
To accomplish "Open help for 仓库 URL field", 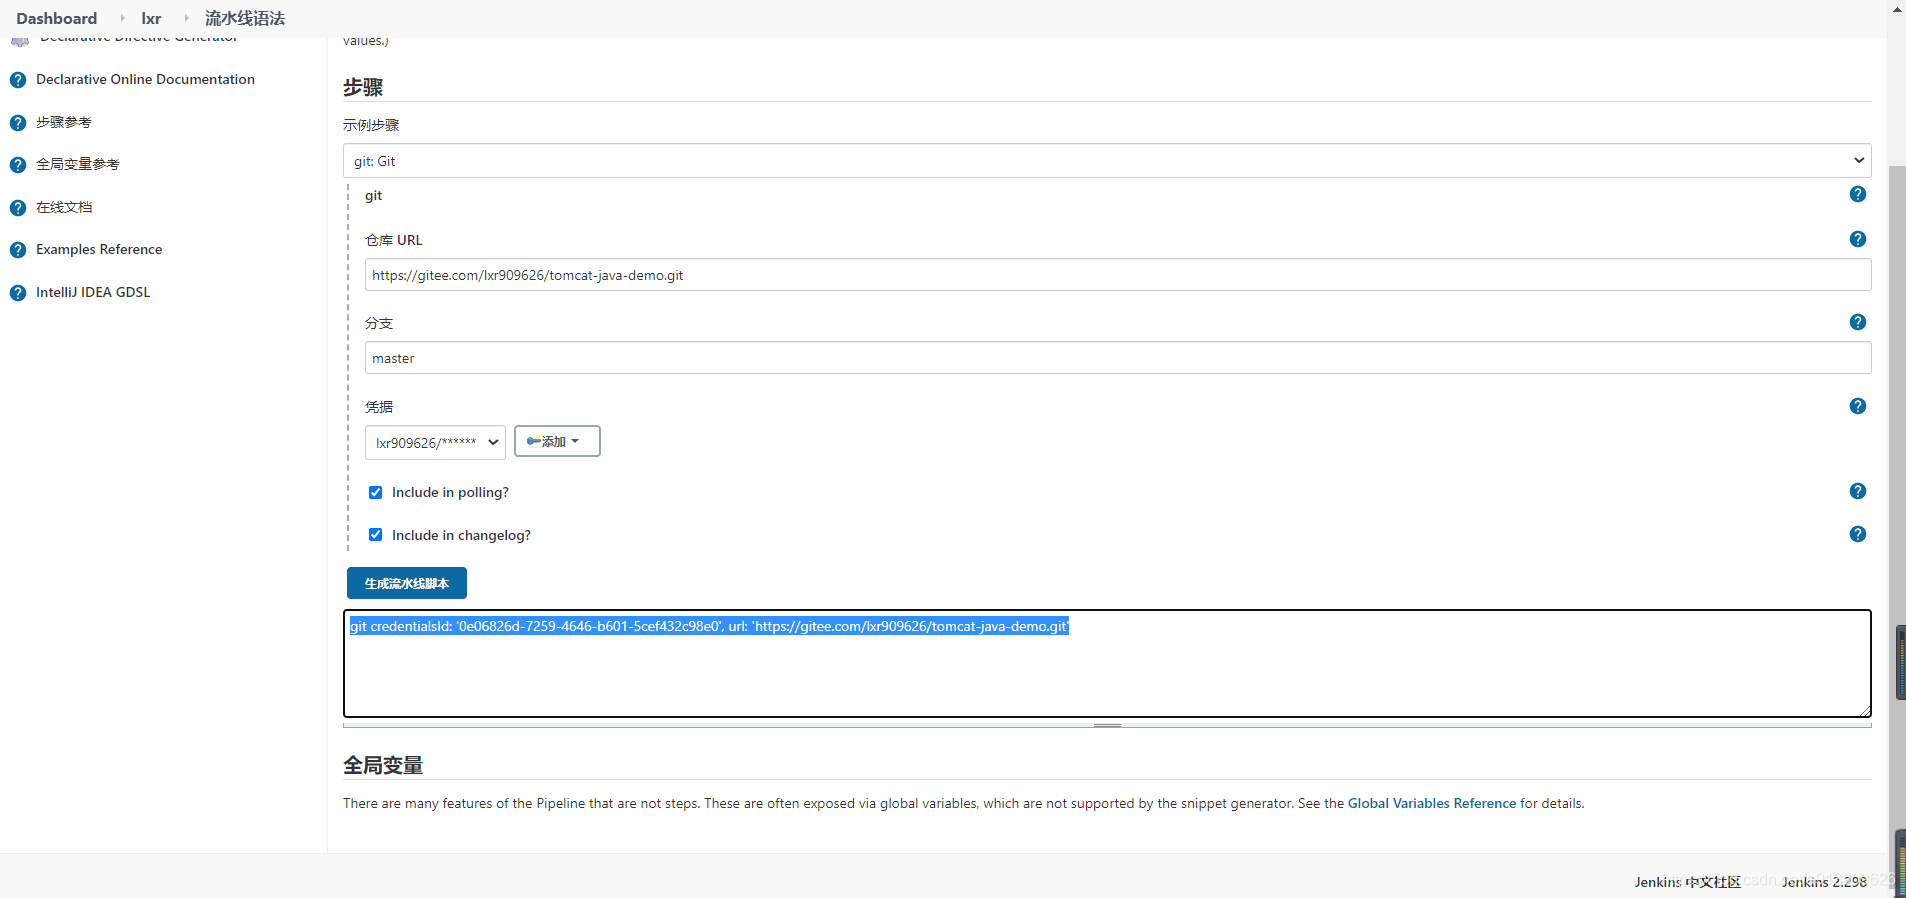I will click(1858, 239).
